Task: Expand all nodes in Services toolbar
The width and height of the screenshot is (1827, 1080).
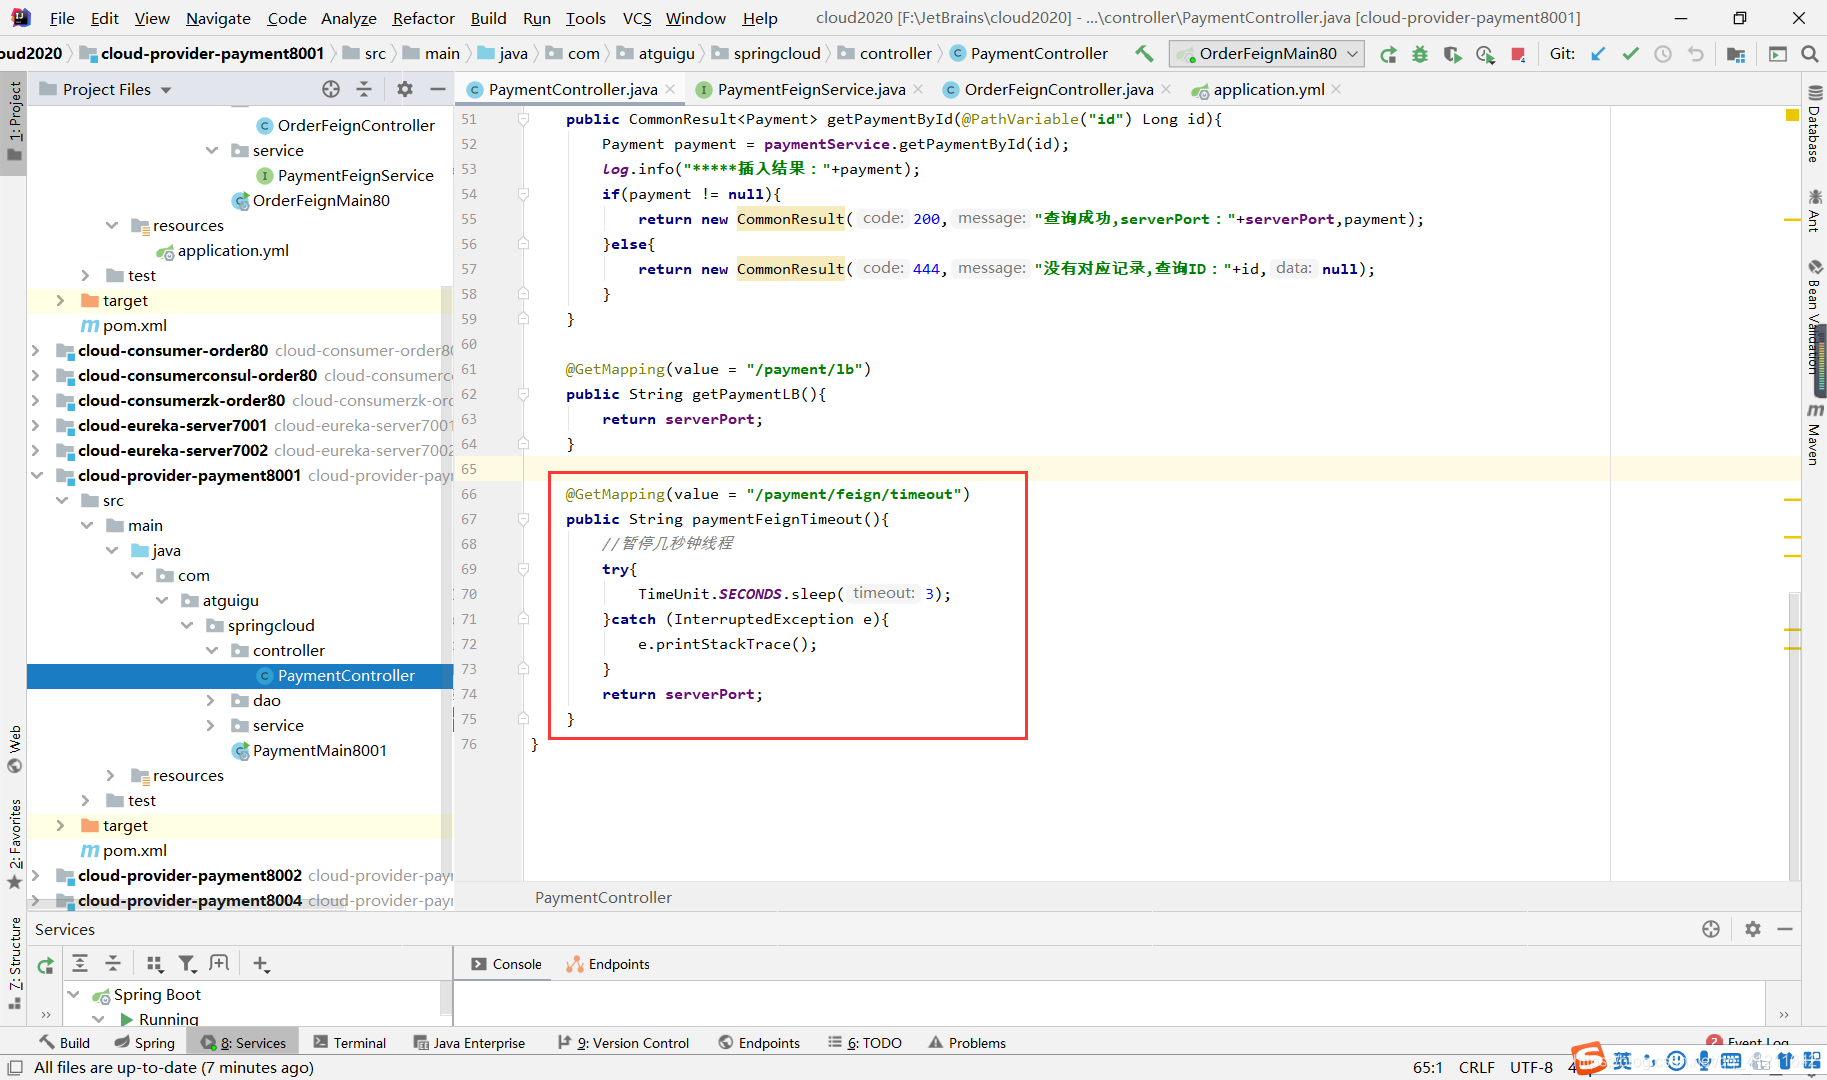Action: pos(80,963)
